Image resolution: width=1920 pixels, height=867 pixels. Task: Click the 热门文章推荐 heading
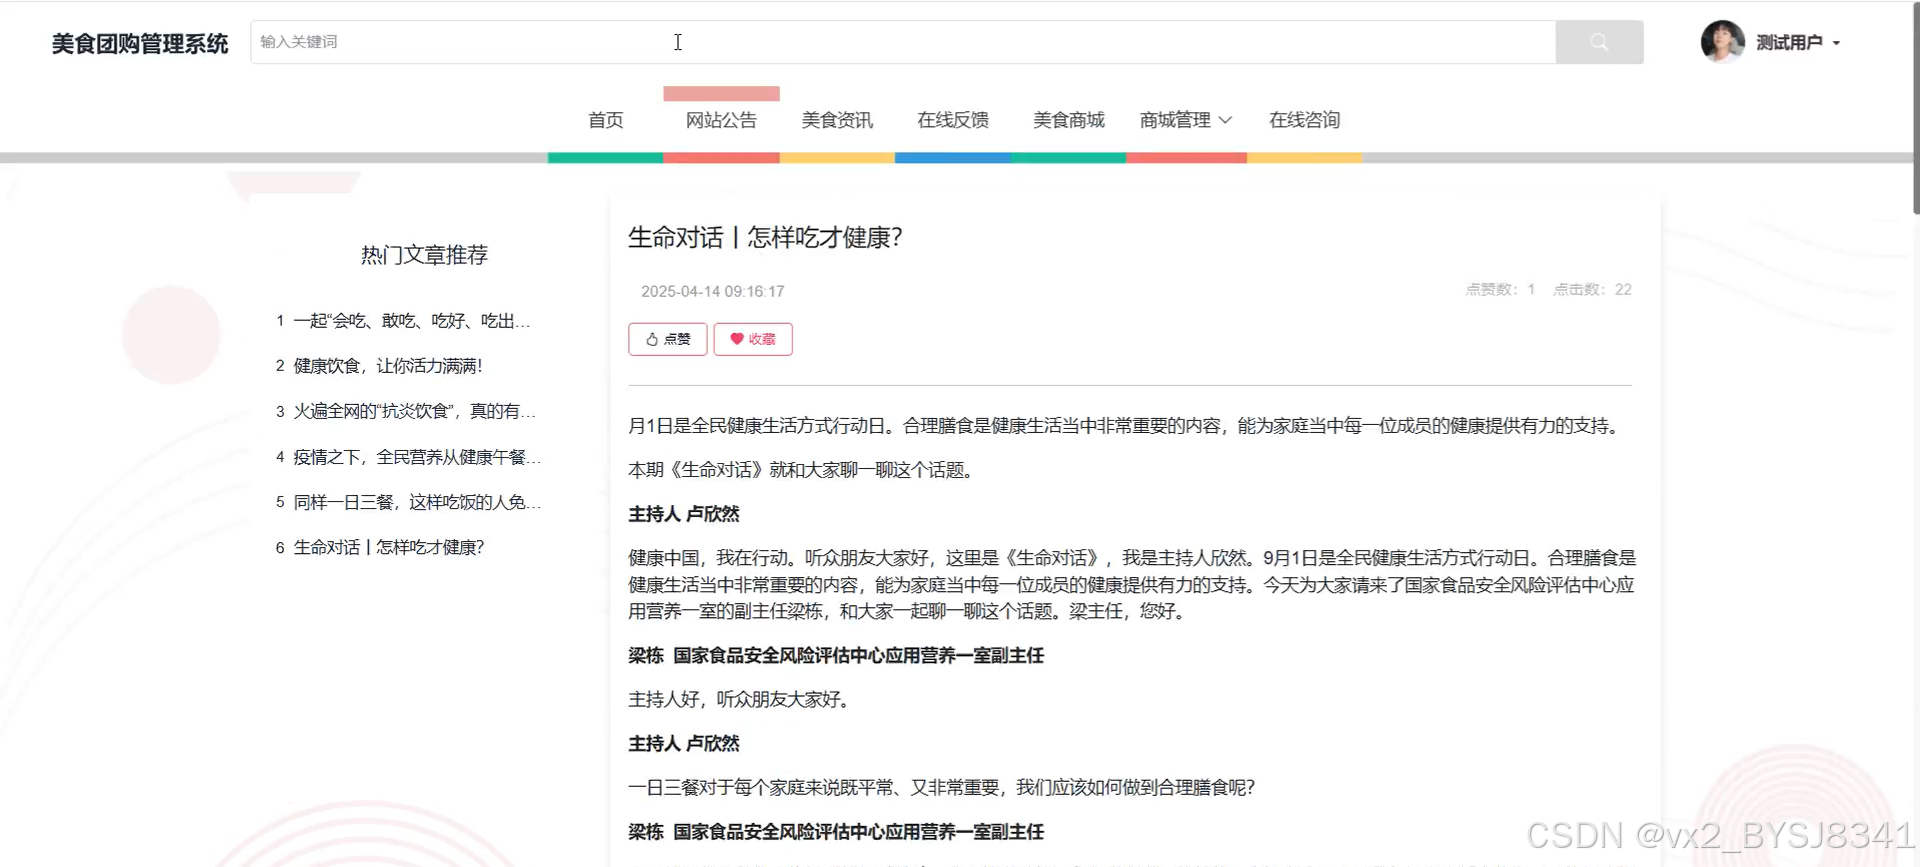(424, 255)
